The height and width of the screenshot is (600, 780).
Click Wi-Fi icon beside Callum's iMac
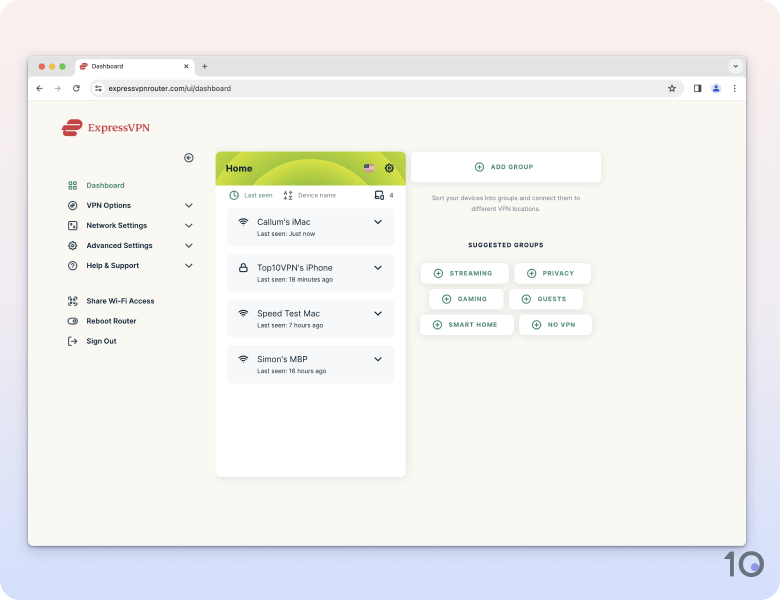[x=243, y=222]
